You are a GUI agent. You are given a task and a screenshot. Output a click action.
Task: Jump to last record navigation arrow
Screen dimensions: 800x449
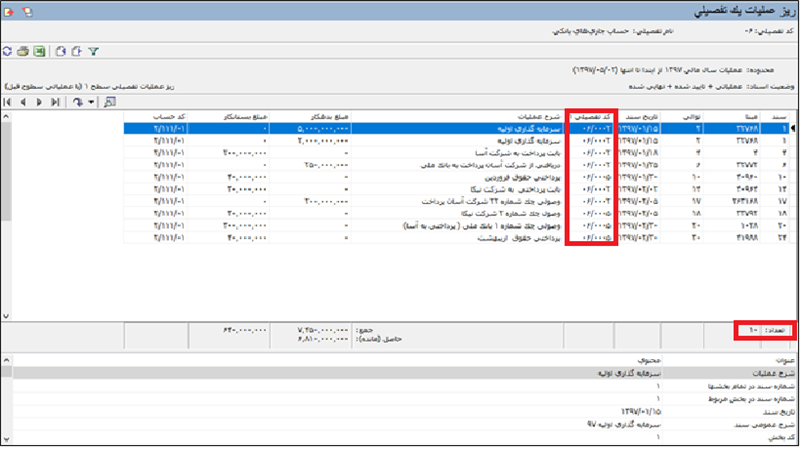[x=56, y=102]
